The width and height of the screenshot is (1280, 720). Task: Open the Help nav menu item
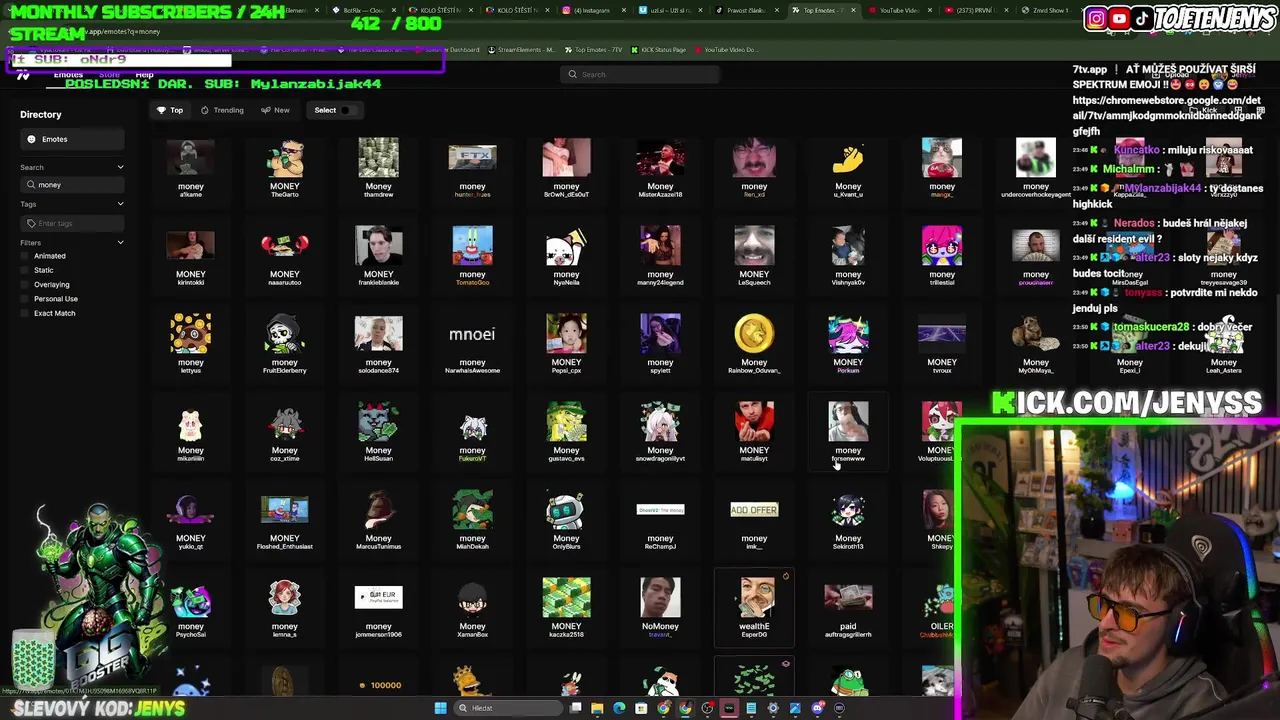pos(144,75)
